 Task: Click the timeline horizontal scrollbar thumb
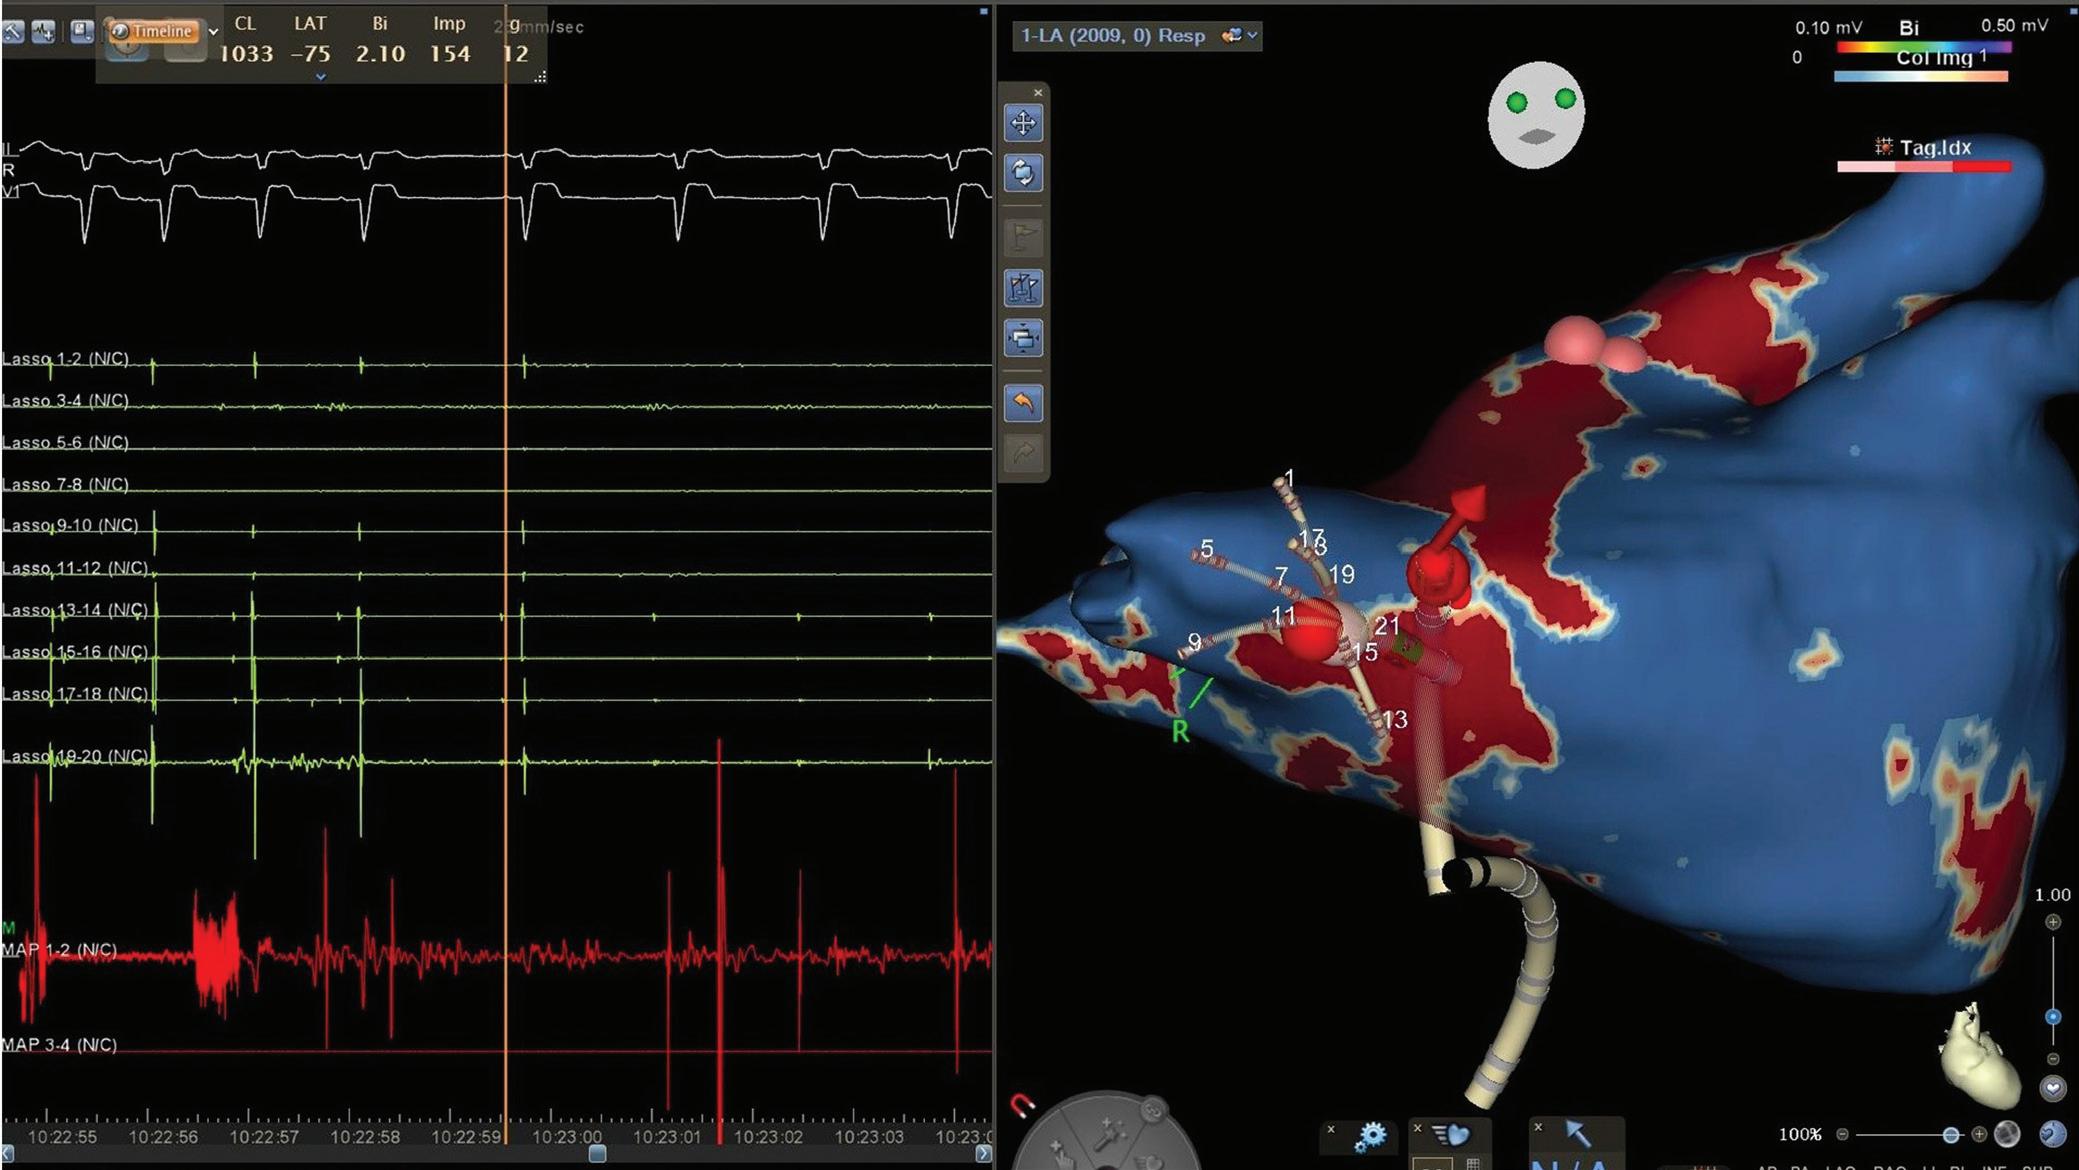coord(597,1153)
